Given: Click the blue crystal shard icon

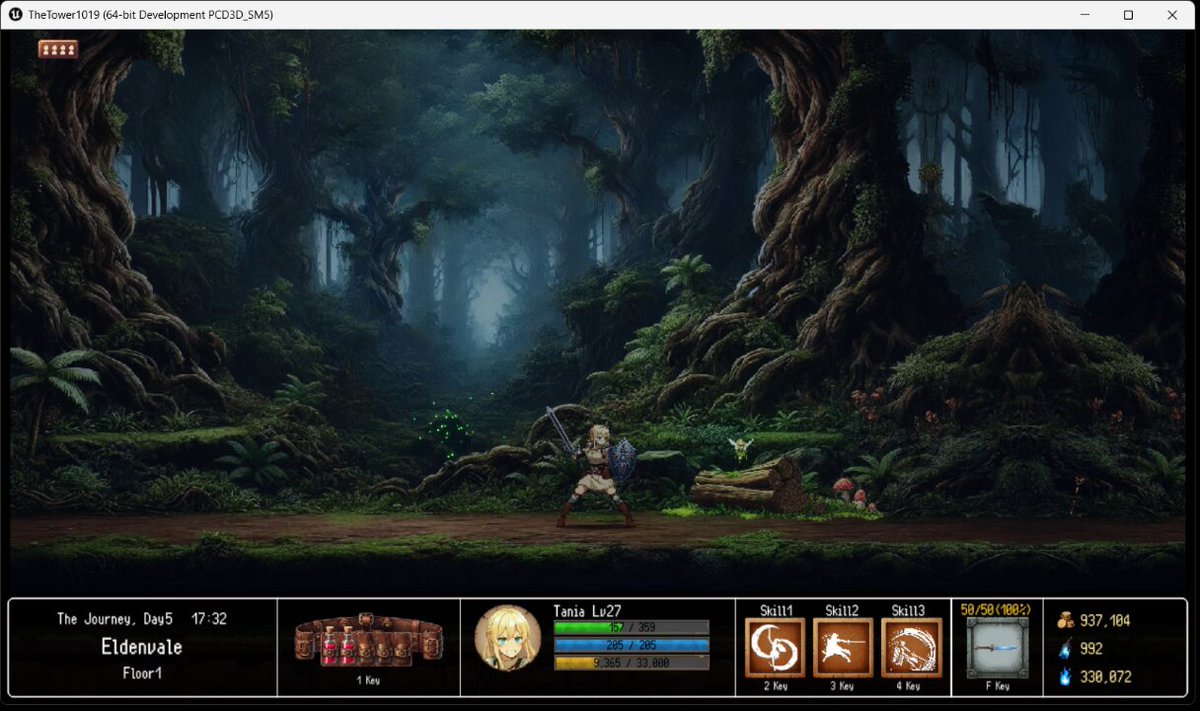Looking at the screenshot, I should [x=1066, y=649].
